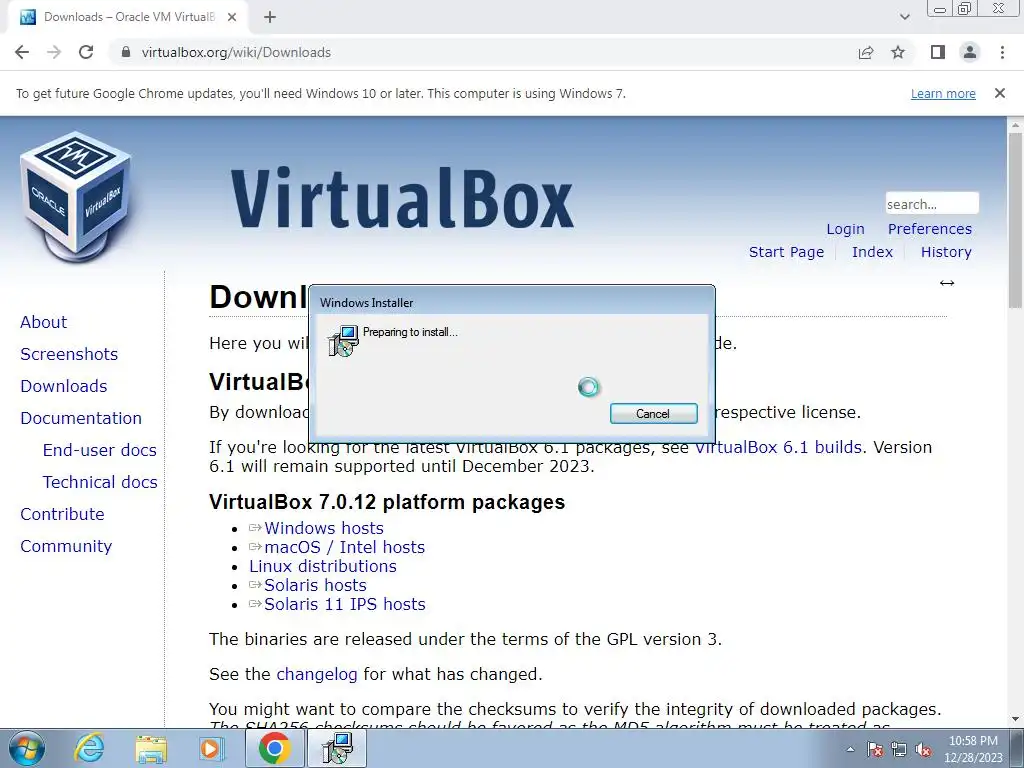The image size is (1024, 768).
Task: Open Technical docs link
Action: click(100, 482)
